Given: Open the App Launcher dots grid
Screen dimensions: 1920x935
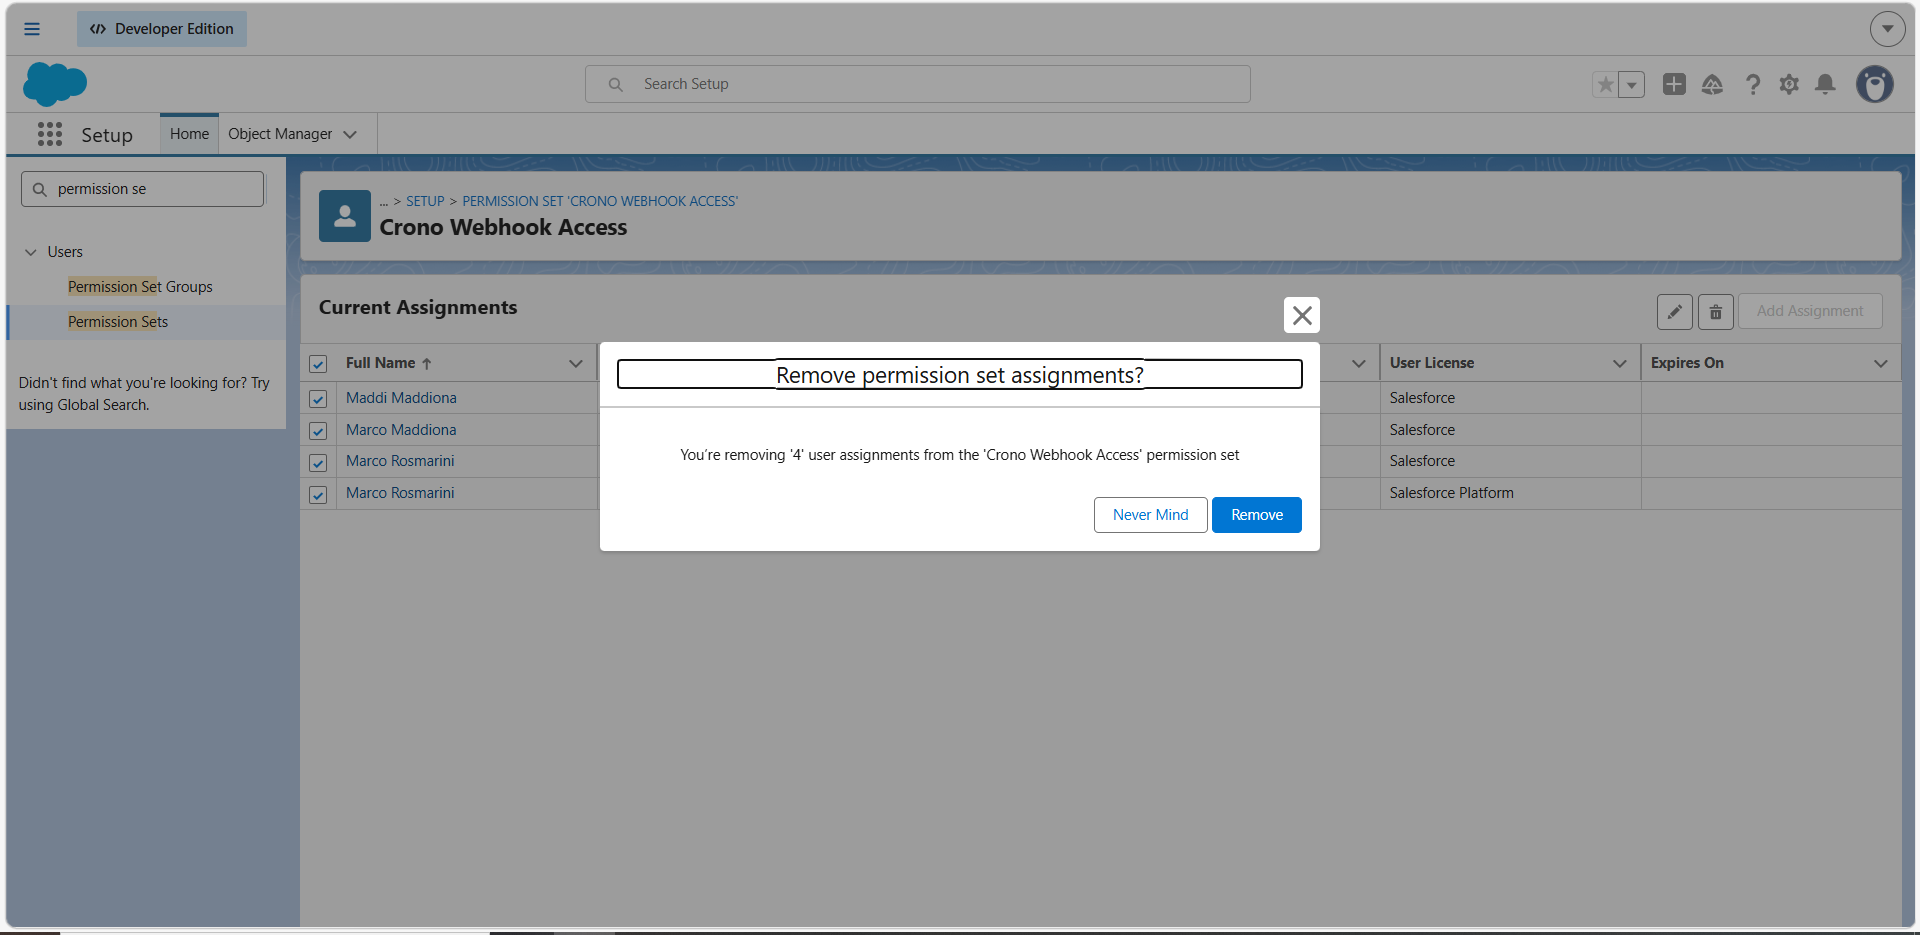Looking at the screenshot, I should pos(50,134).
